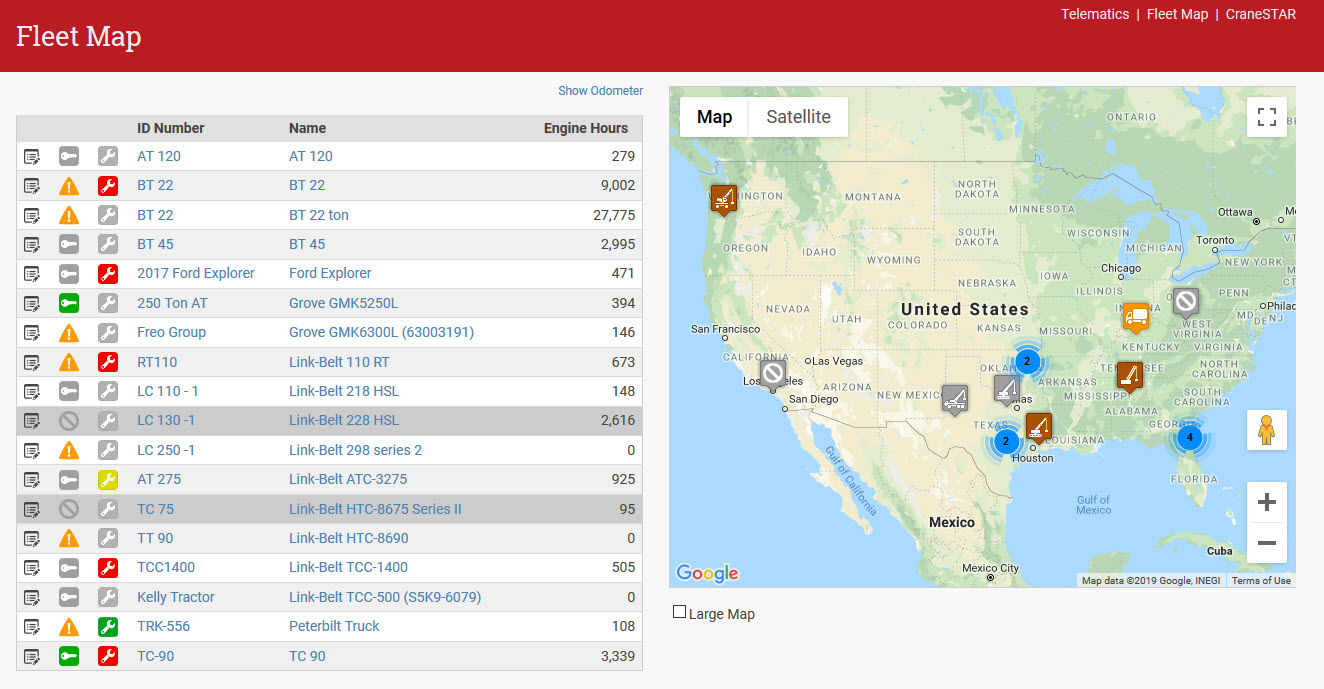Open the 250 Ton AT ID link

172,303
